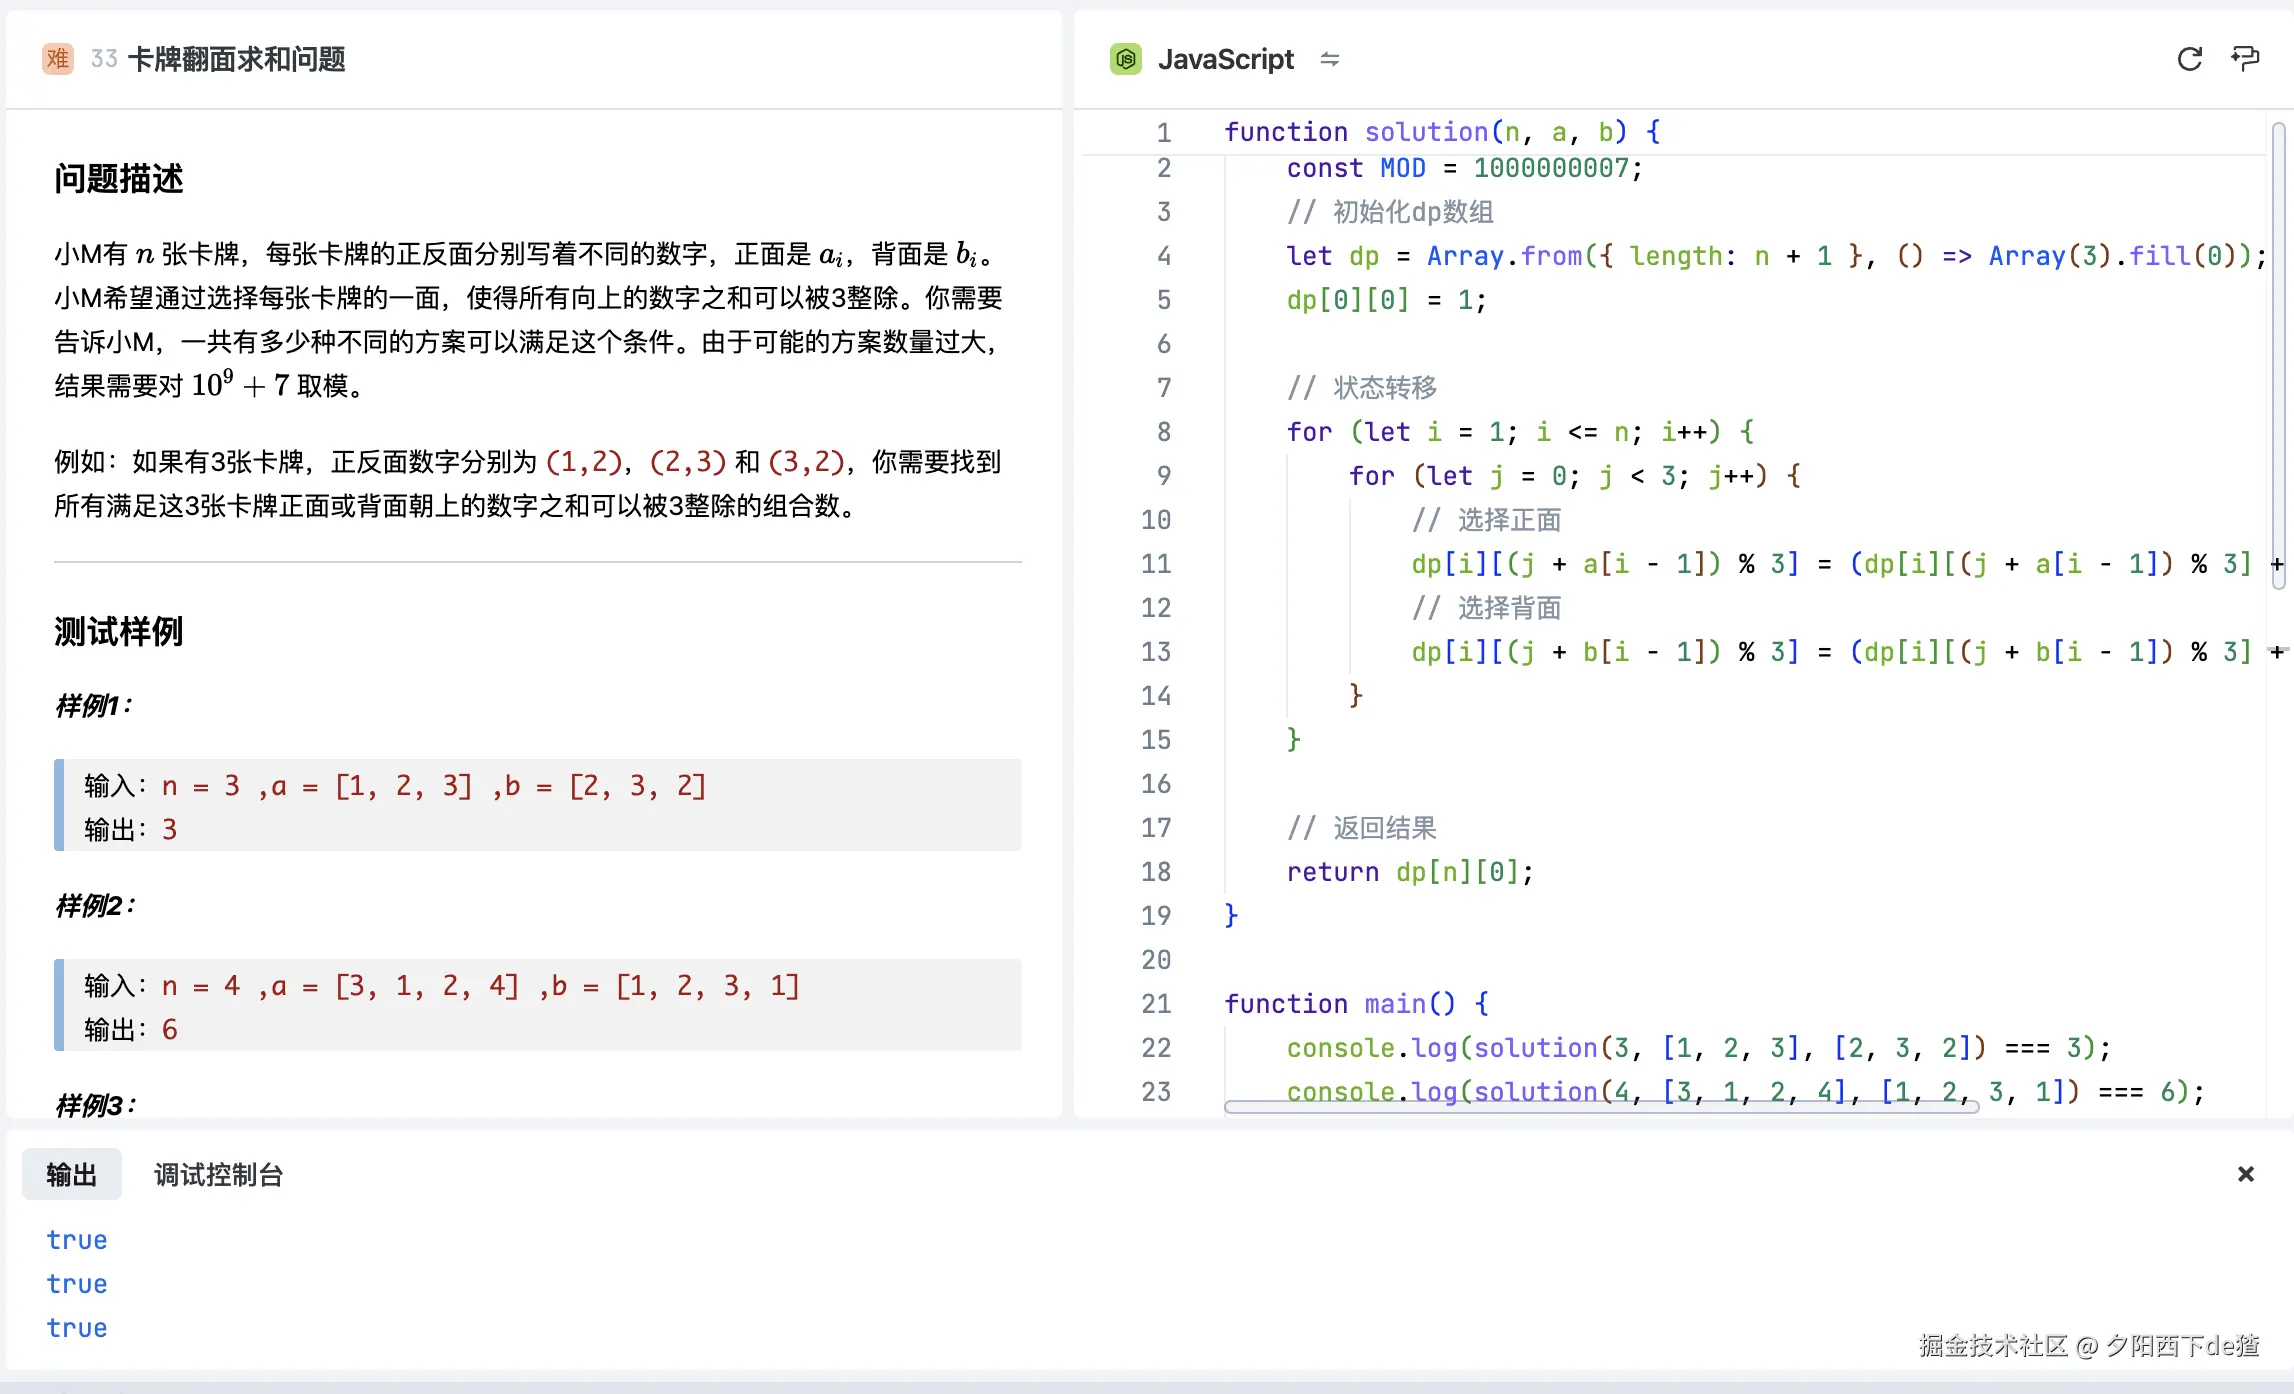The image size is (2294, 1394).
Task: Click the problem title 卡牌翻面求和问题
Action: [236, 59]
